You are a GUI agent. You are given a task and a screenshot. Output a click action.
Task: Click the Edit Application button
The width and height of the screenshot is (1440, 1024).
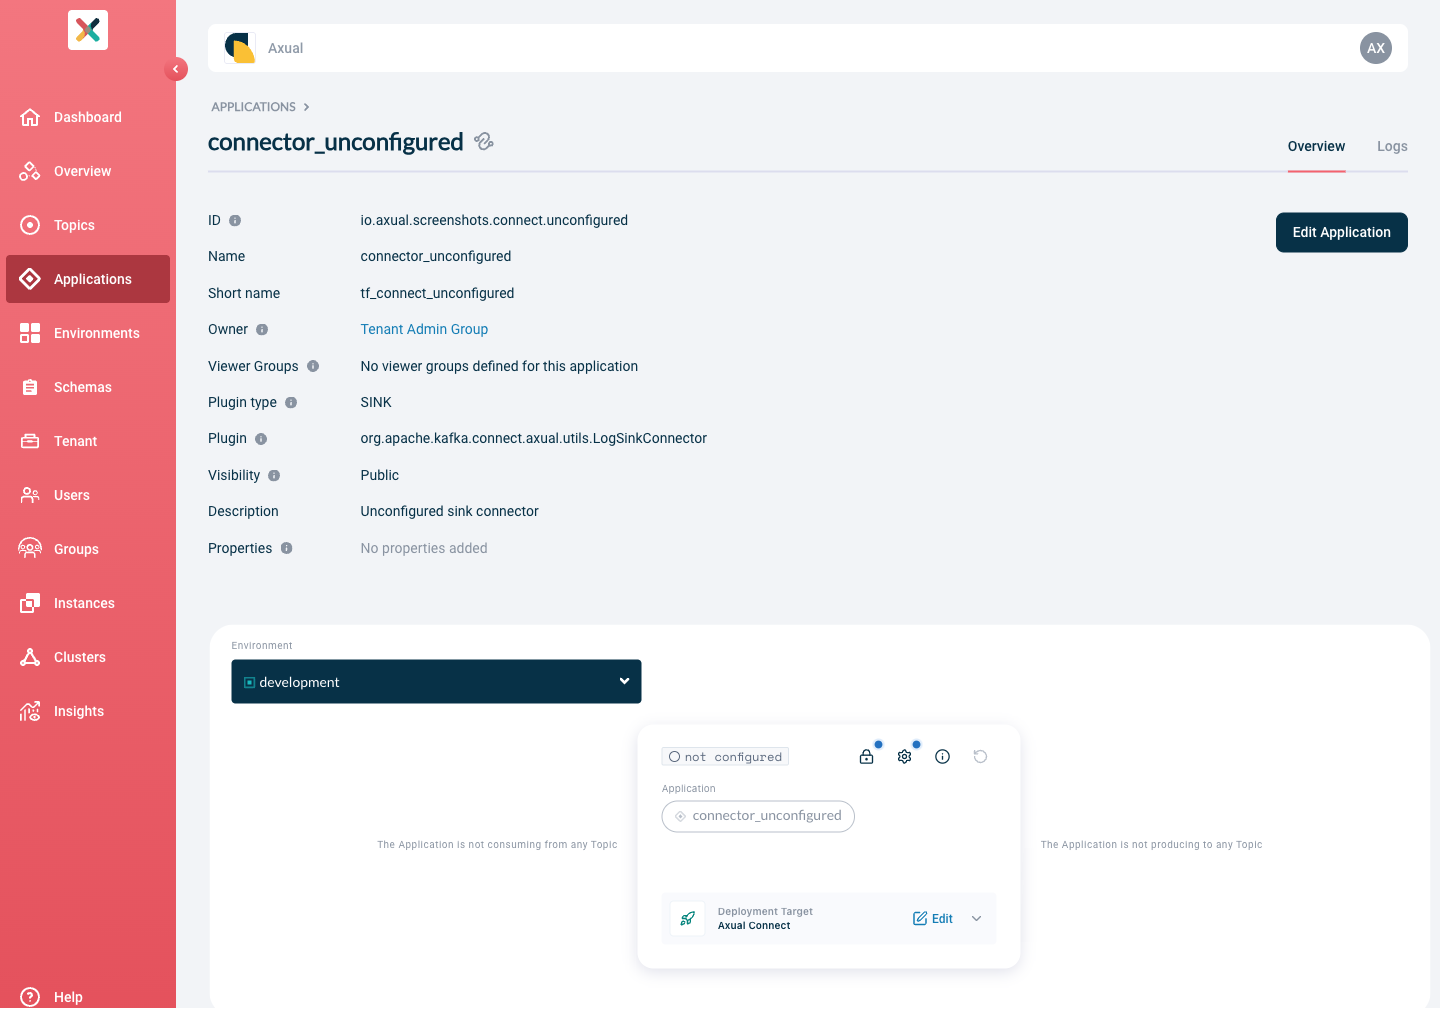pos(1342,232)
